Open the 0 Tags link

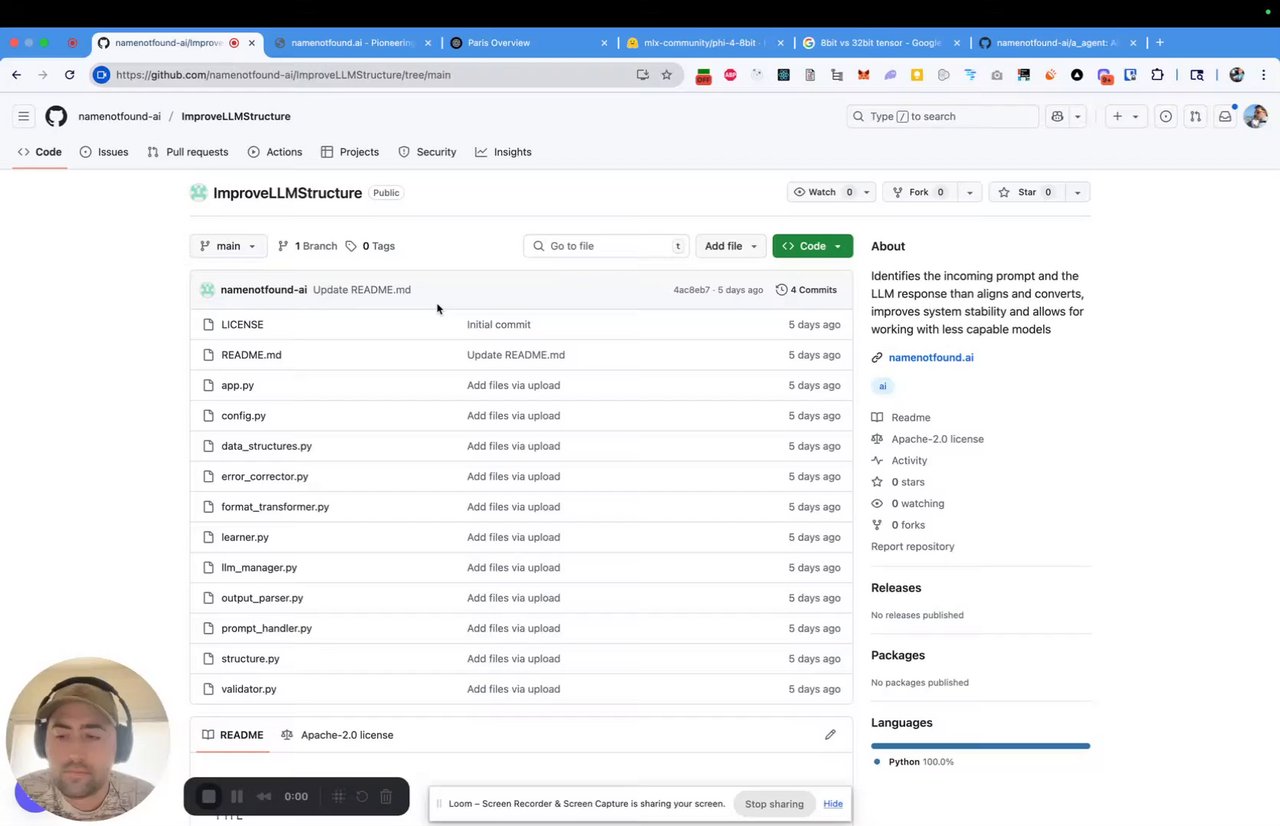pos(370,246)
